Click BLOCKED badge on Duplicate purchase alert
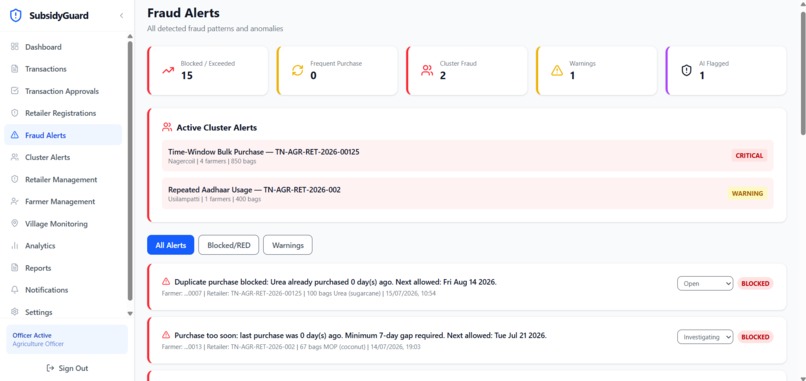The width and height of the screenshot is (806, 381). (755, 283)
